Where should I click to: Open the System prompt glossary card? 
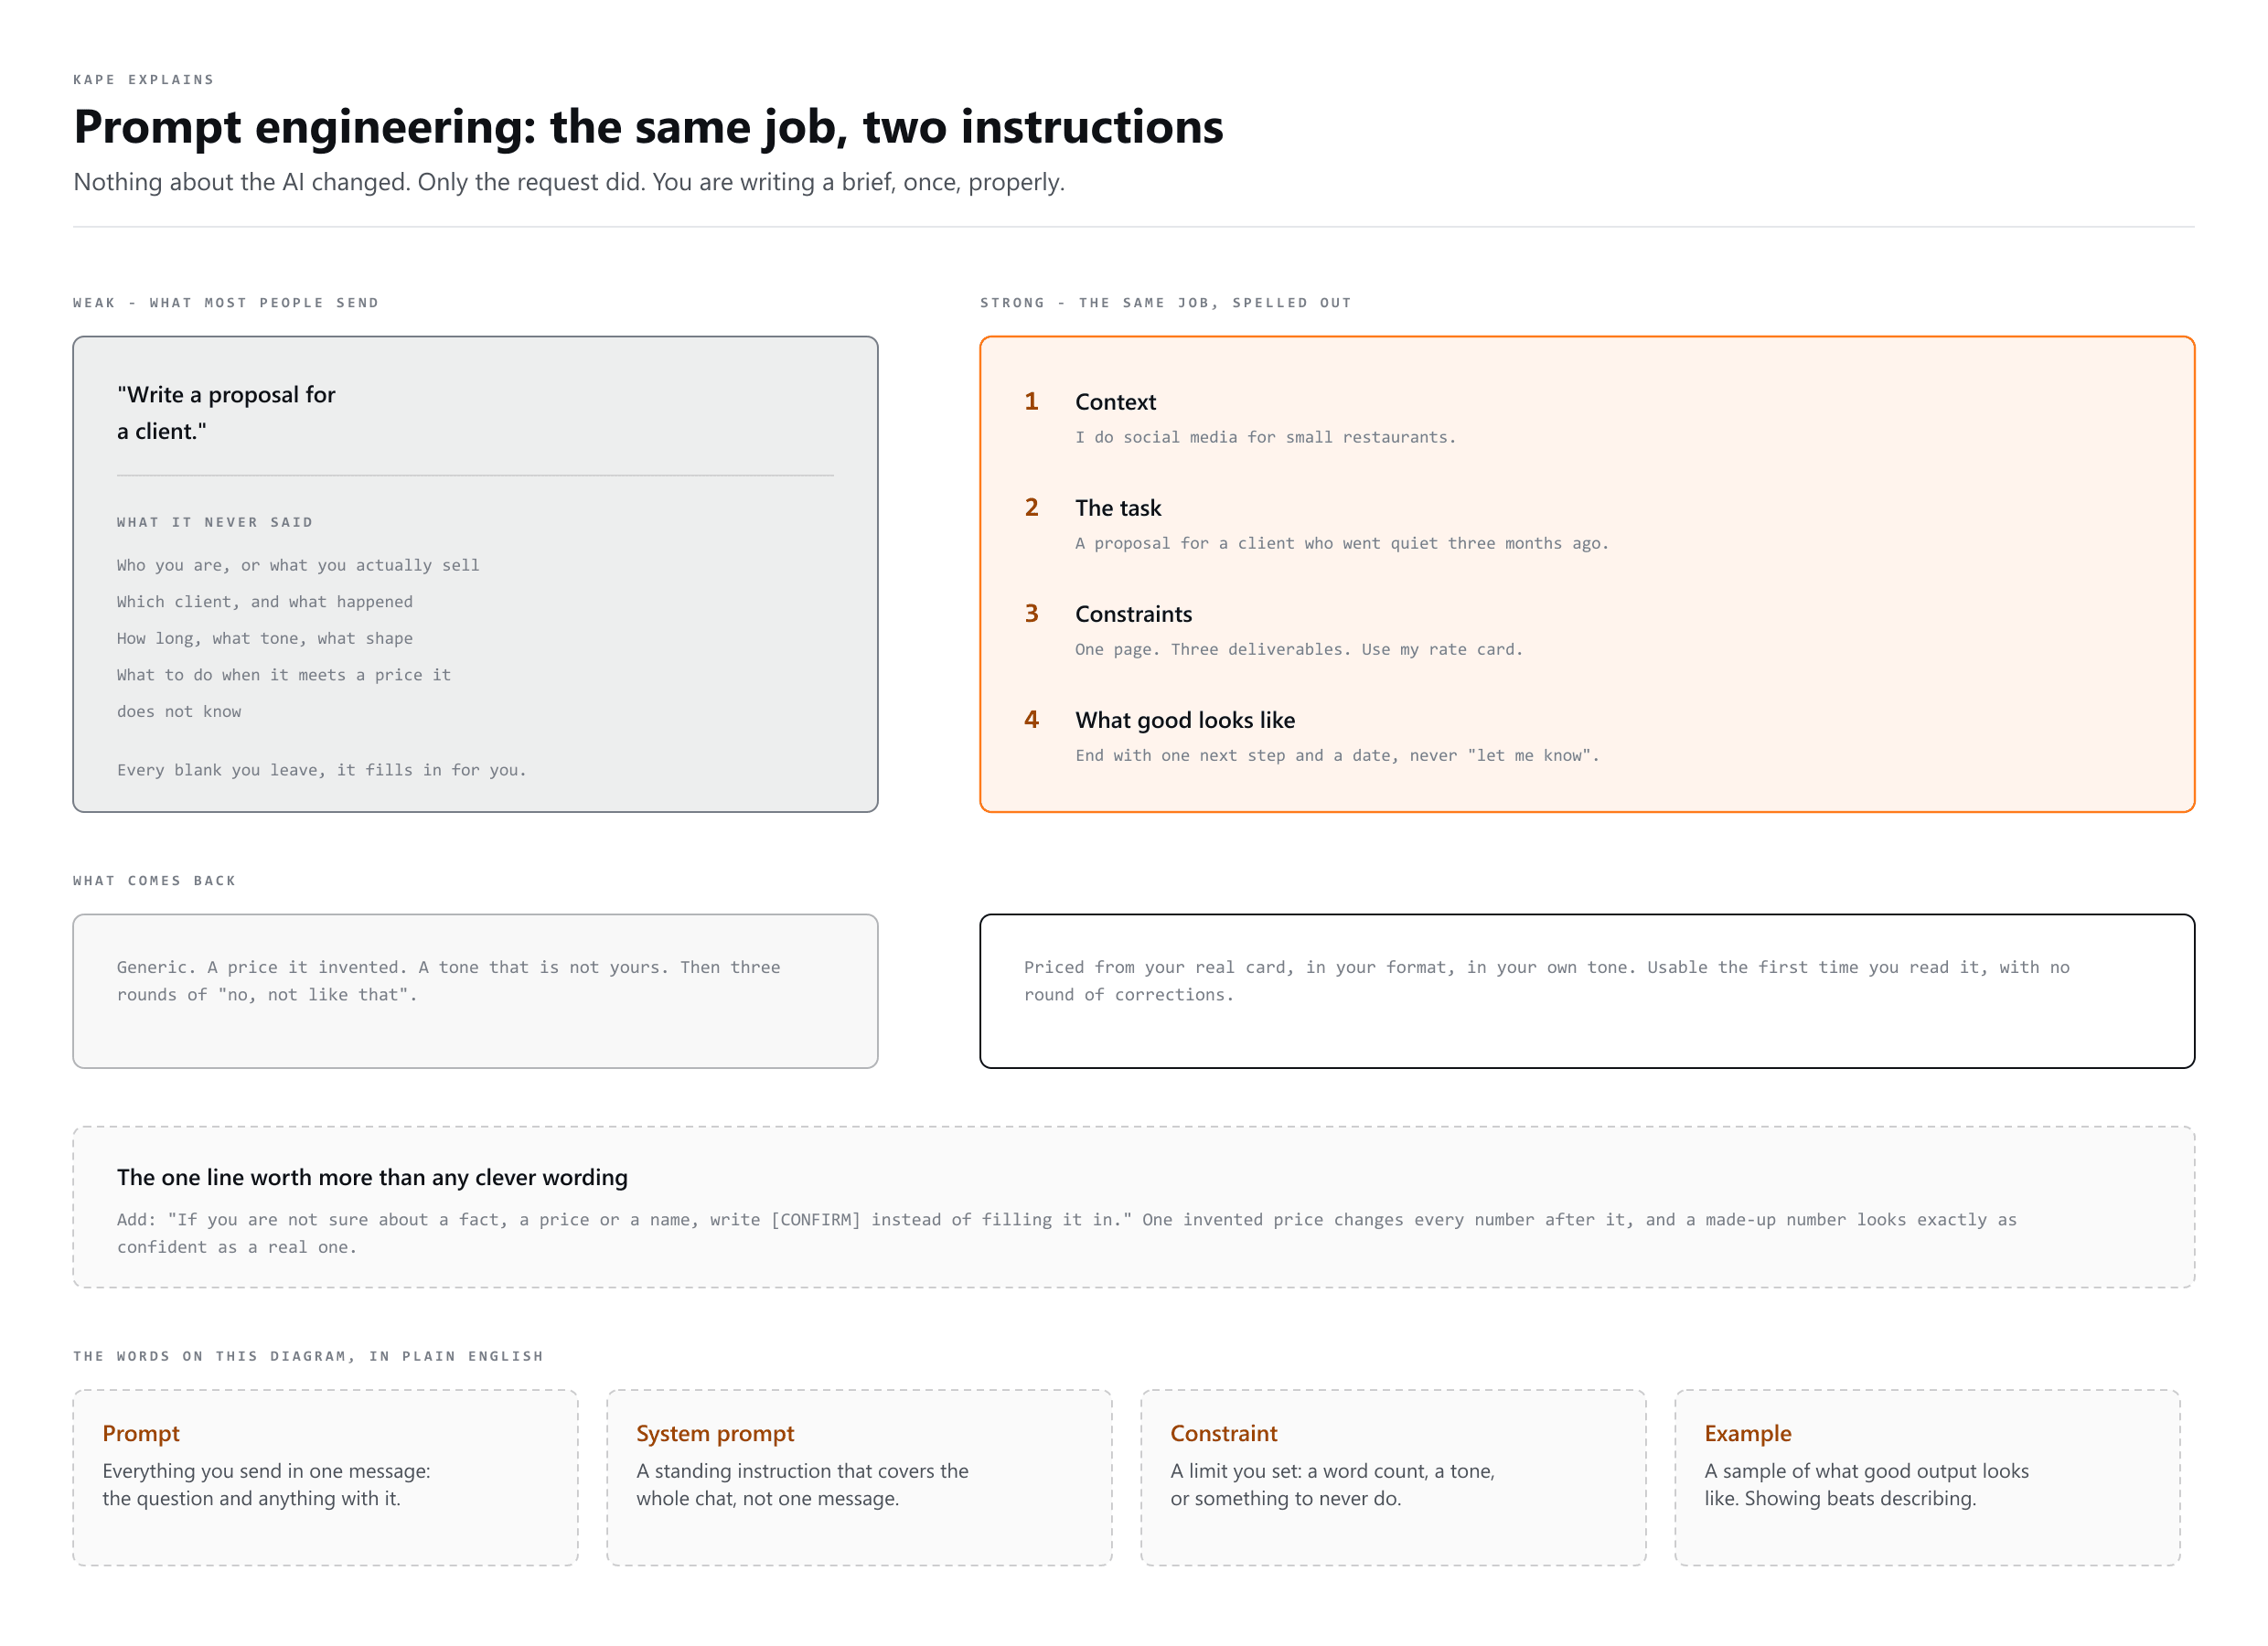click(859, 1477)
